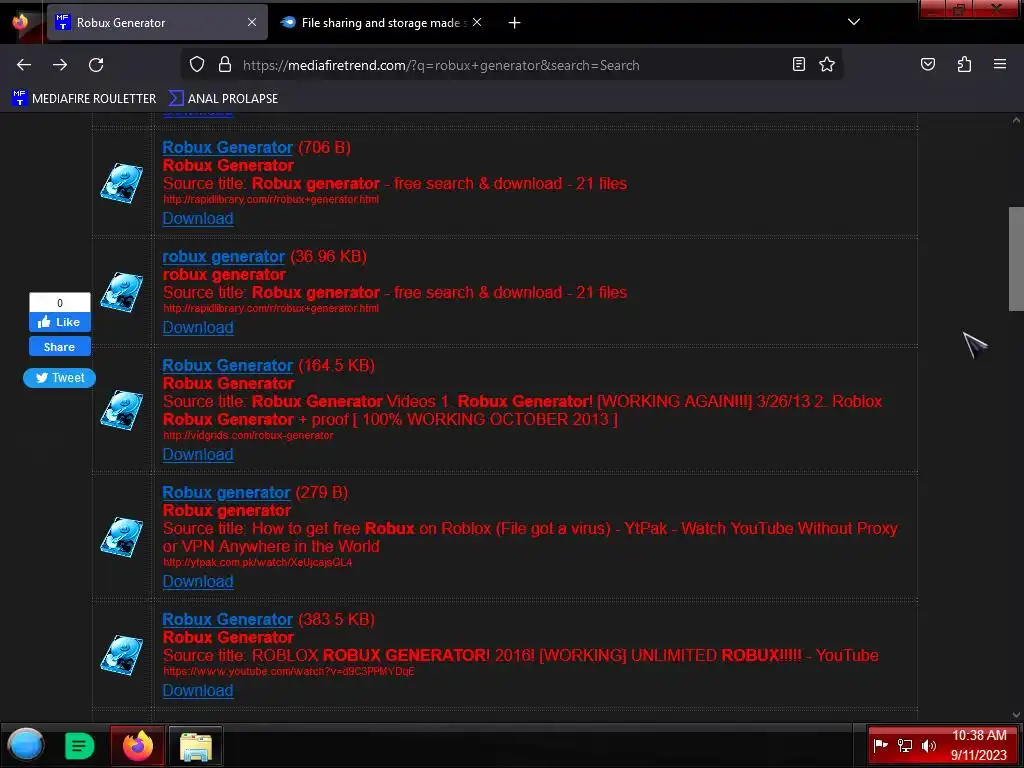The width and height of the screenshot is (1024, 768).
Task: Click disk icon of the 36.96 KB result
Action: point(122,292)
